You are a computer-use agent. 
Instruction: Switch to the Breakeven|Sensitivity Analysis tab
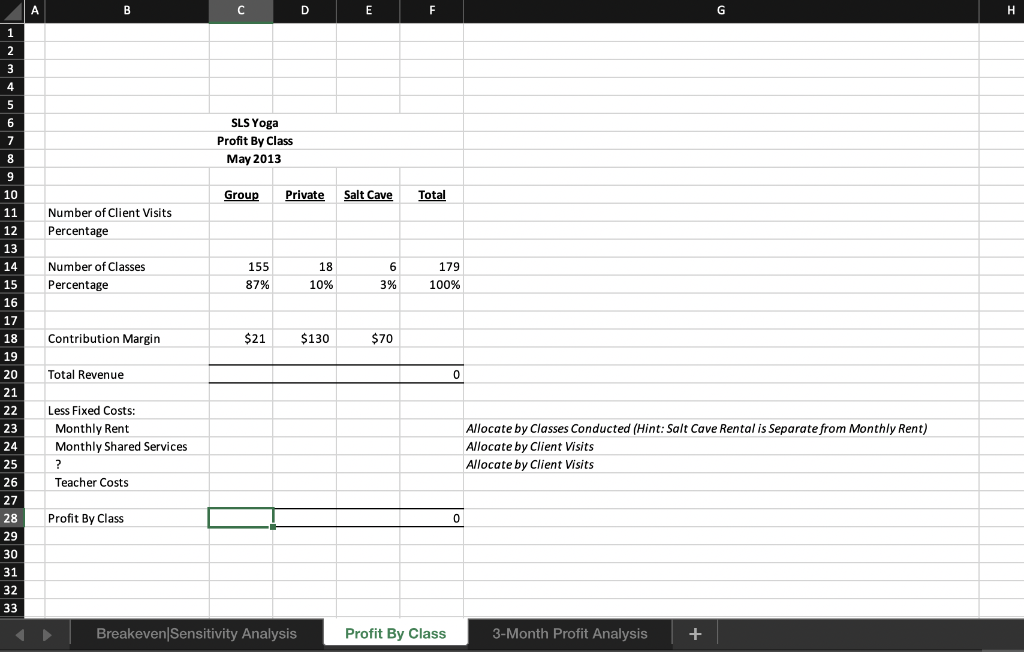tap(196, 632)
